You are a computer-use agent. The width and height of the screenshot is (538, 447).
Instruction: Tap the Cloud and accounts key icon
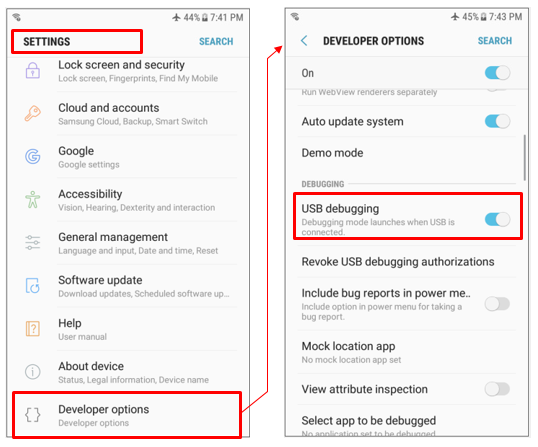coord(33,114)
